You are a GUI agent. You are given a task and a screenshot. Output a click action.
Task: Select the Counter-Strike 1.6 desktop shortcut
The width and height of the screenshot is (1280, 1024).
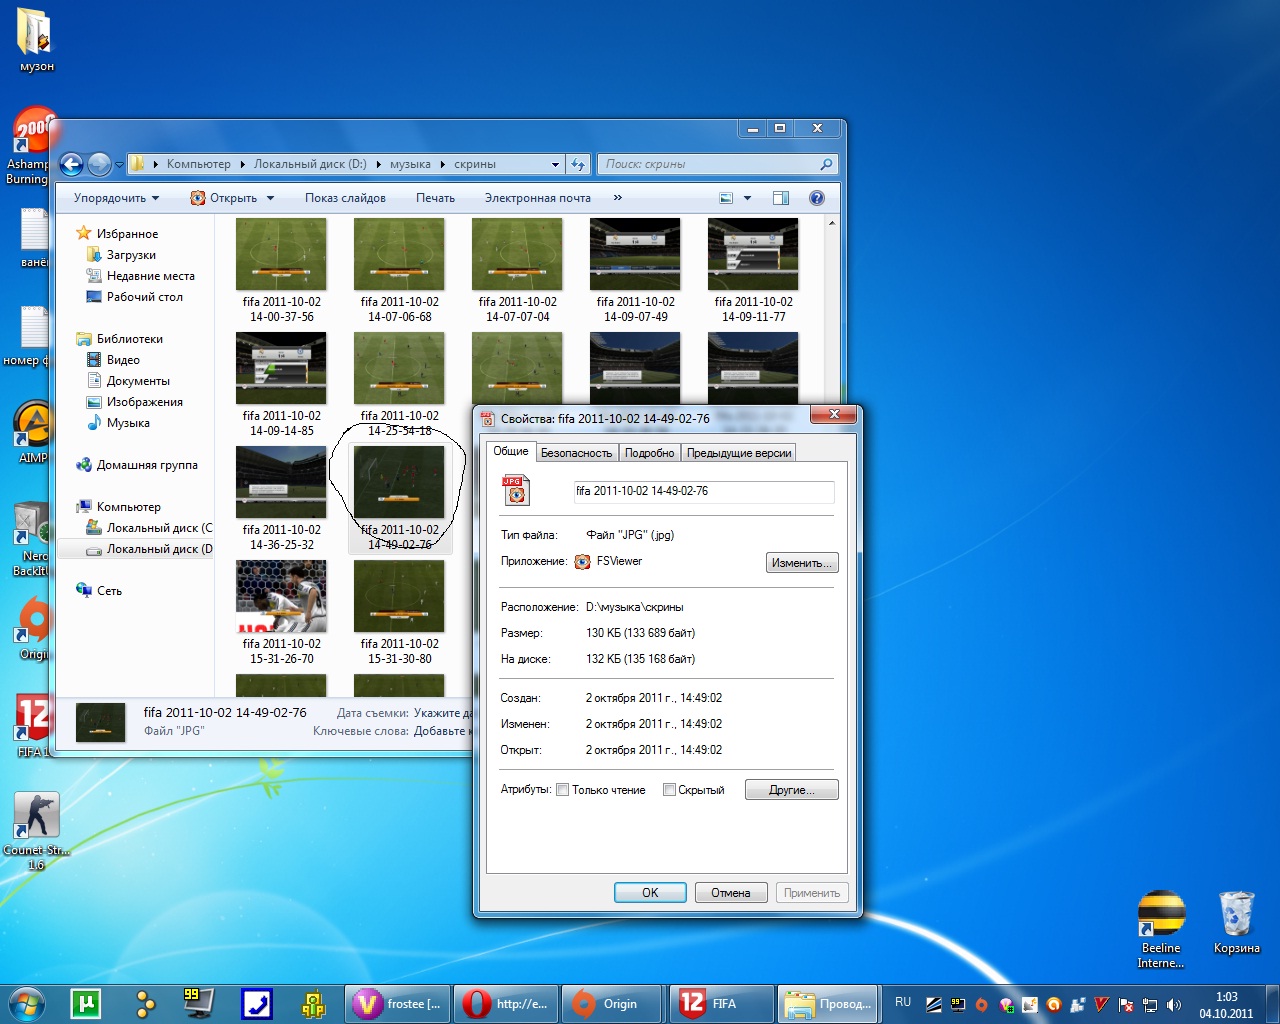tap(36, 830)
